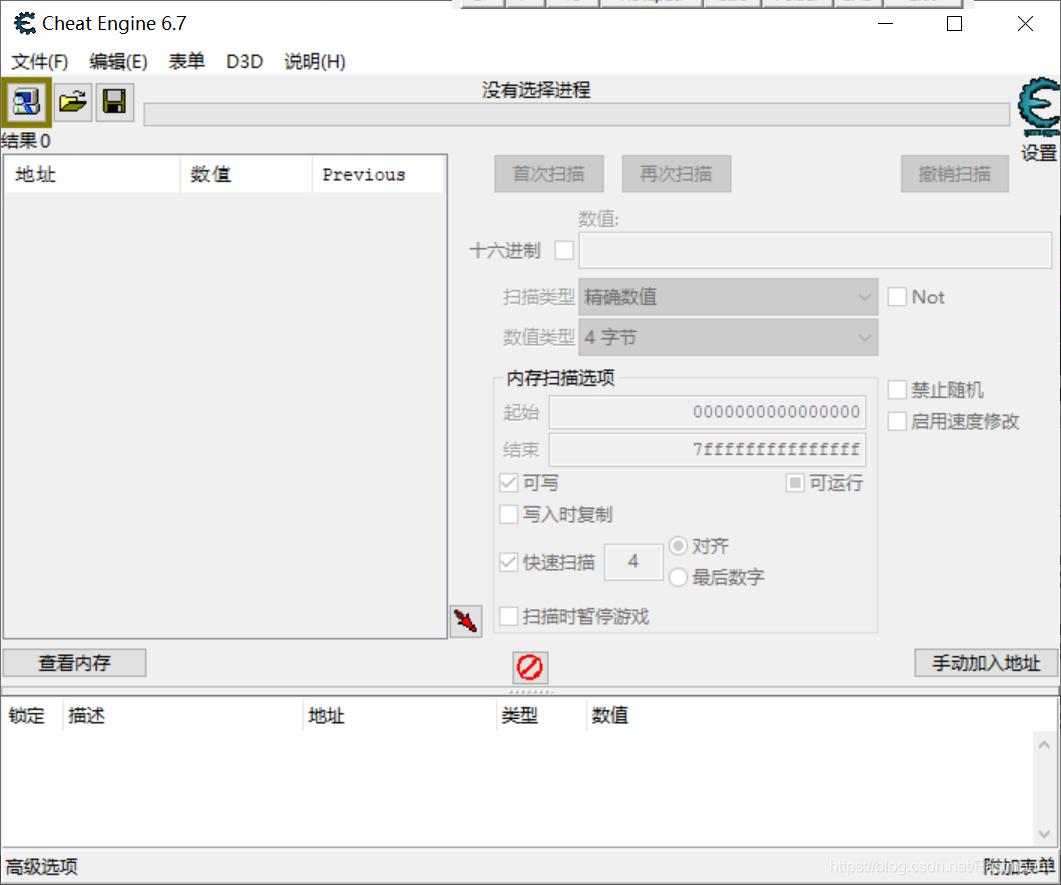
Task: Open the 数值类型 dropdown
Action: pyautogui.click(x=728, y=337)
